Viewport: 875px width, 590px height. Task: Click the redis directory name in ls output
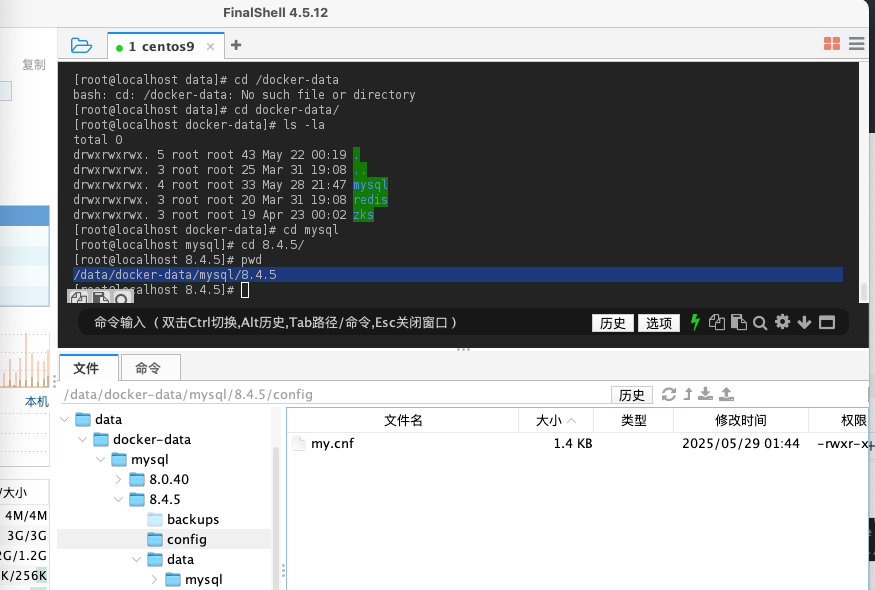370,200
